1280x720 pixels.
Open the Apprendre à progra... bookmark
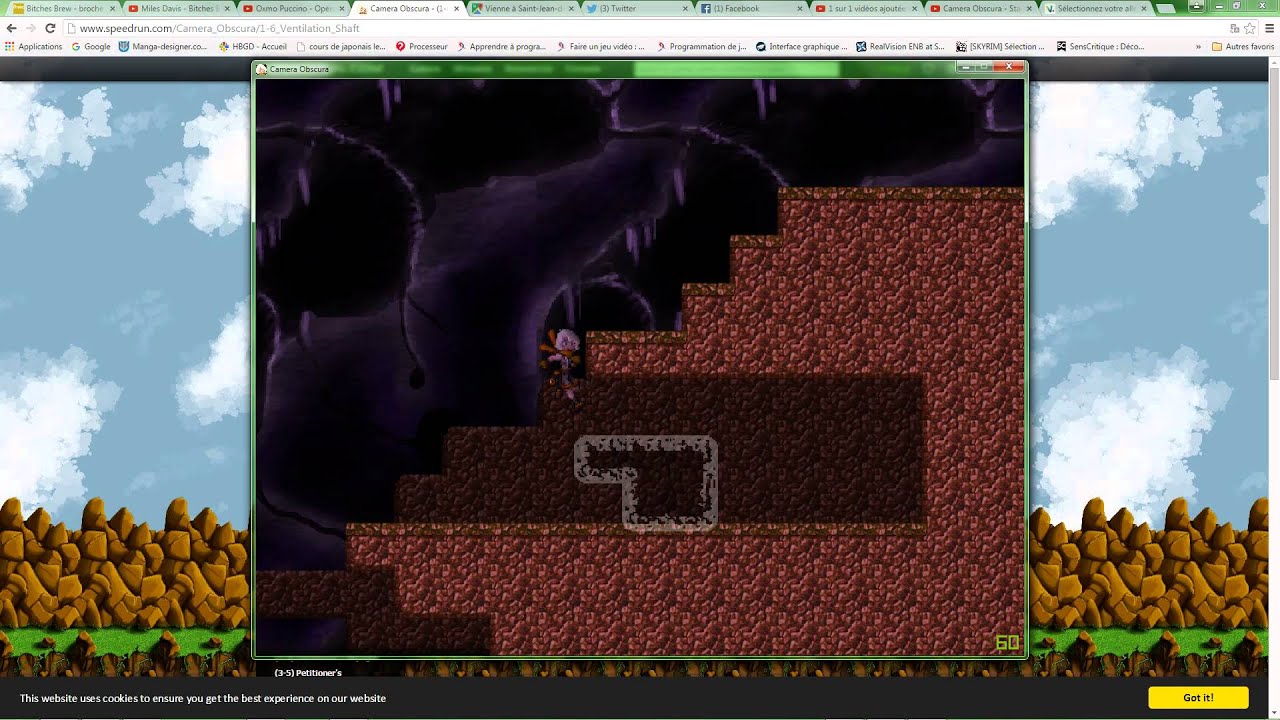[501, 46]
